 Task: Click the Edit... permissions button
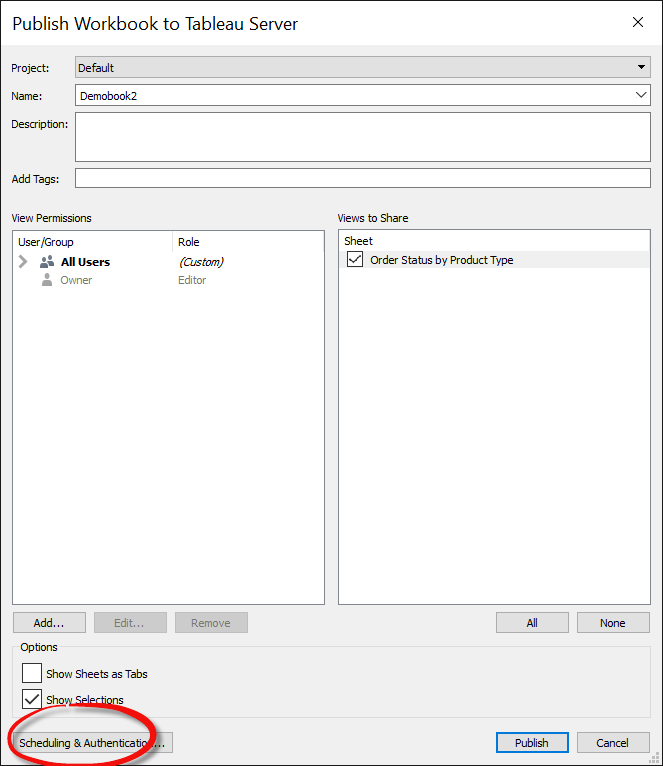click(130, 623)
